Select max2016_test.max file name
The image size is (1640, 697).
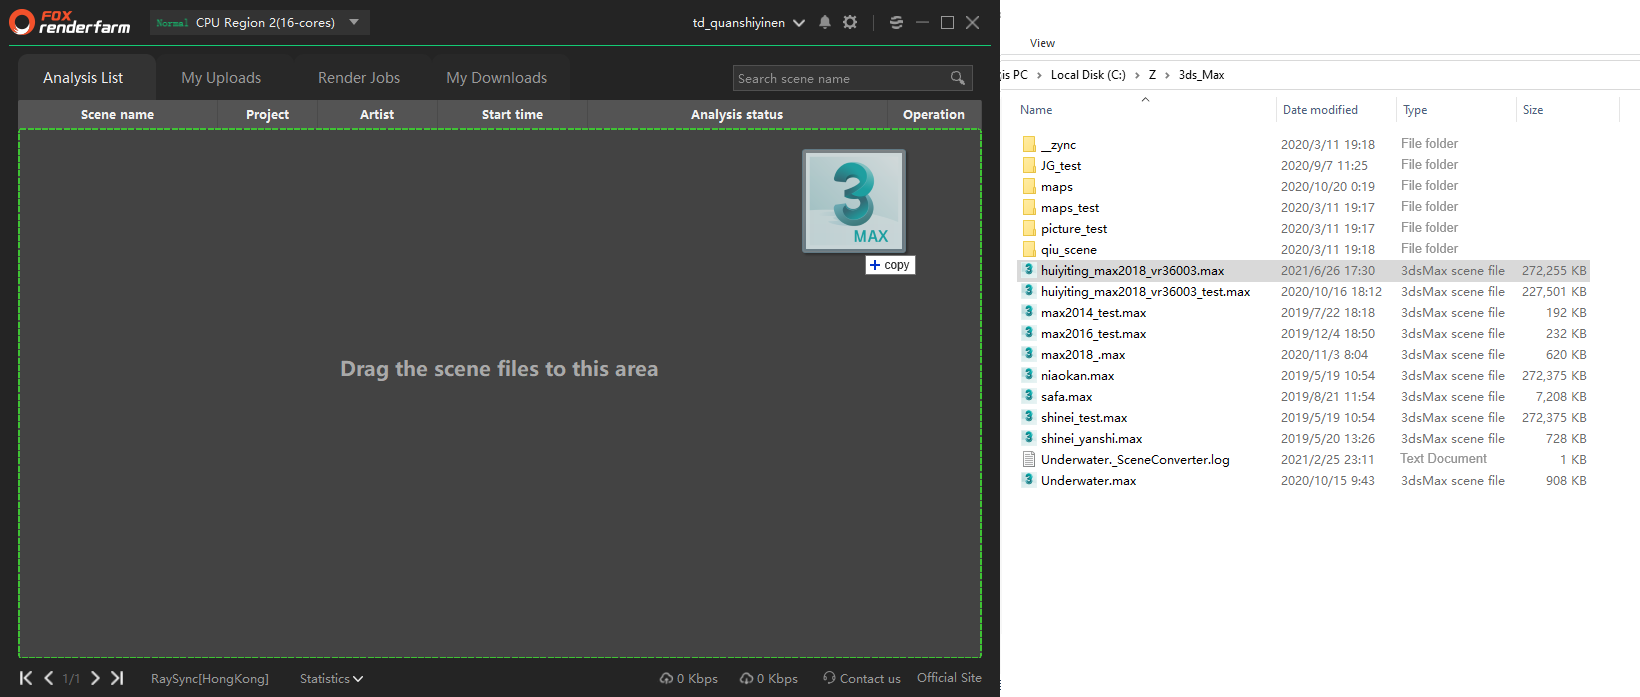tap(1093, 334)
